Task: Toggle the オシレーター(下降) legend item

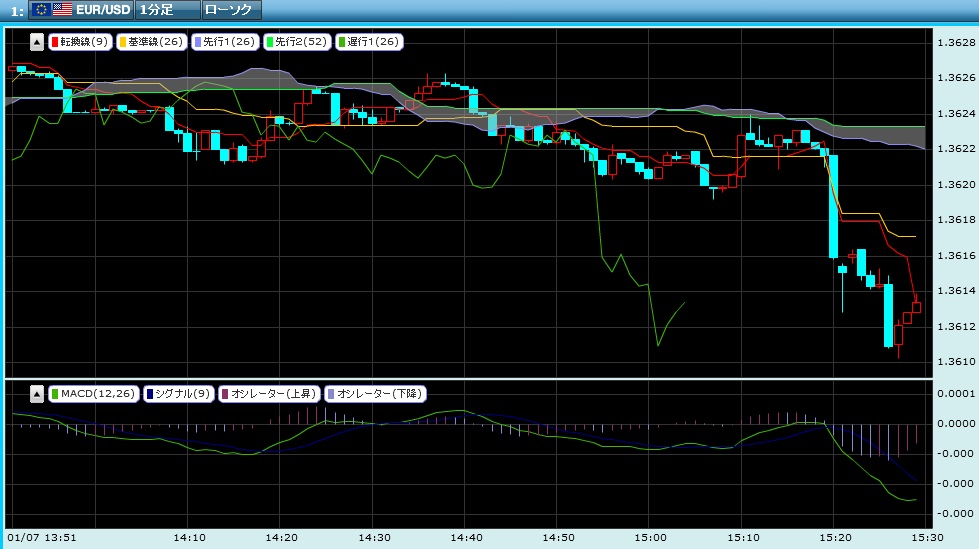Action: point(375,393)
